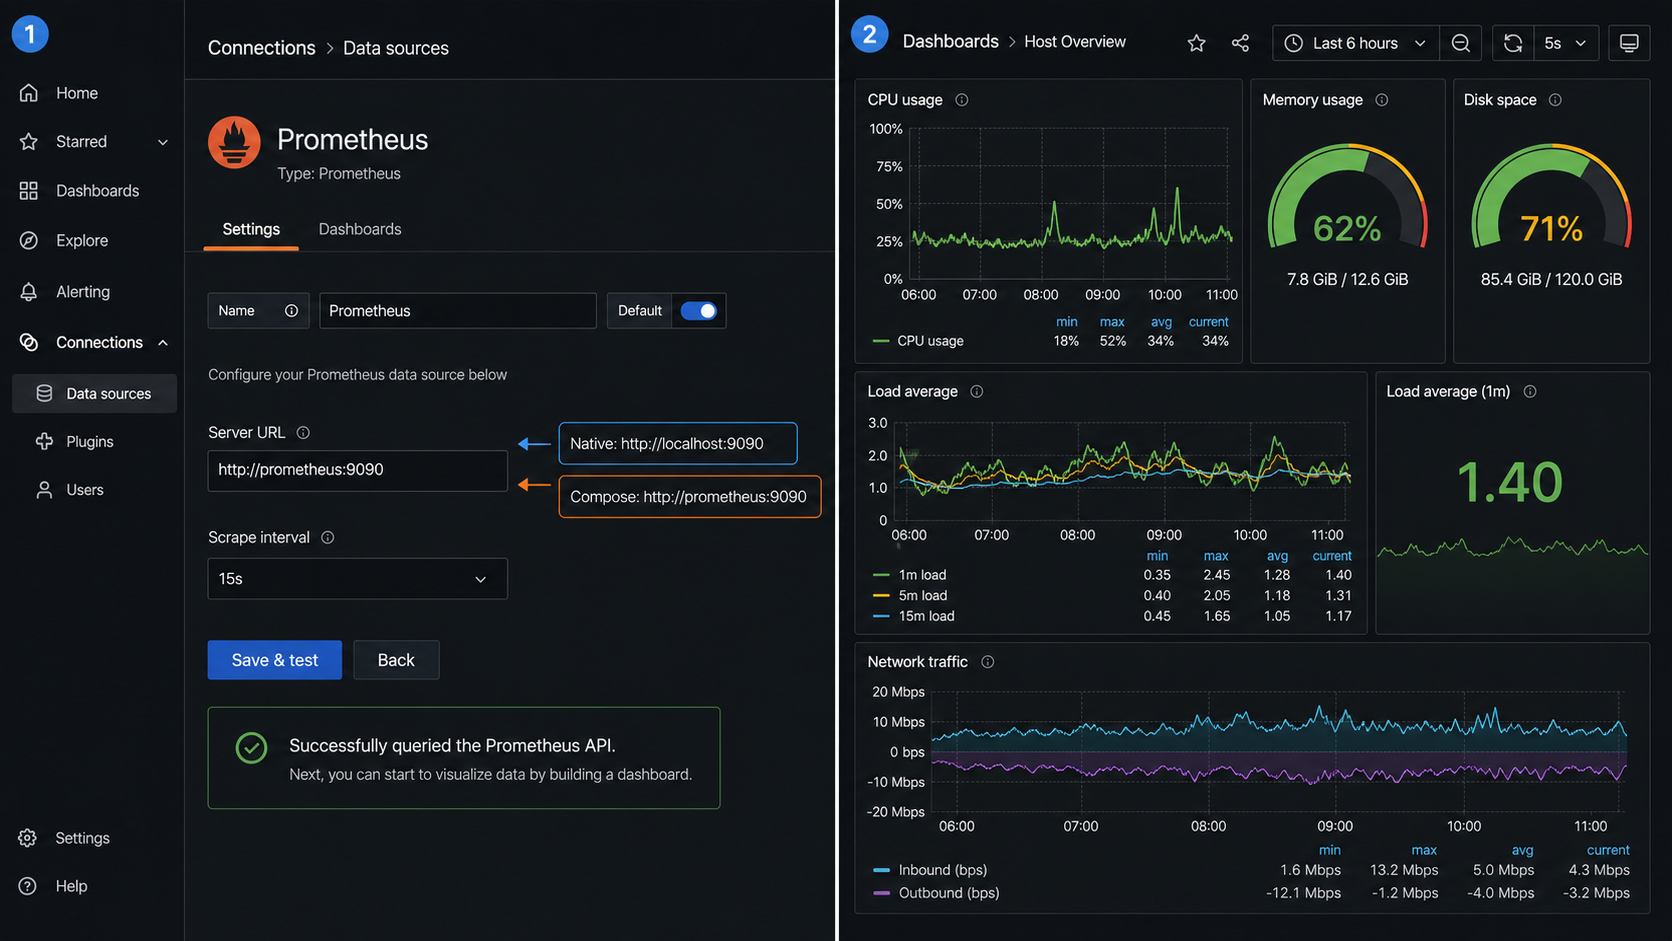This screenshot has height=941, width=1672.
Task: Click the Back button
Action: [396, 660]
